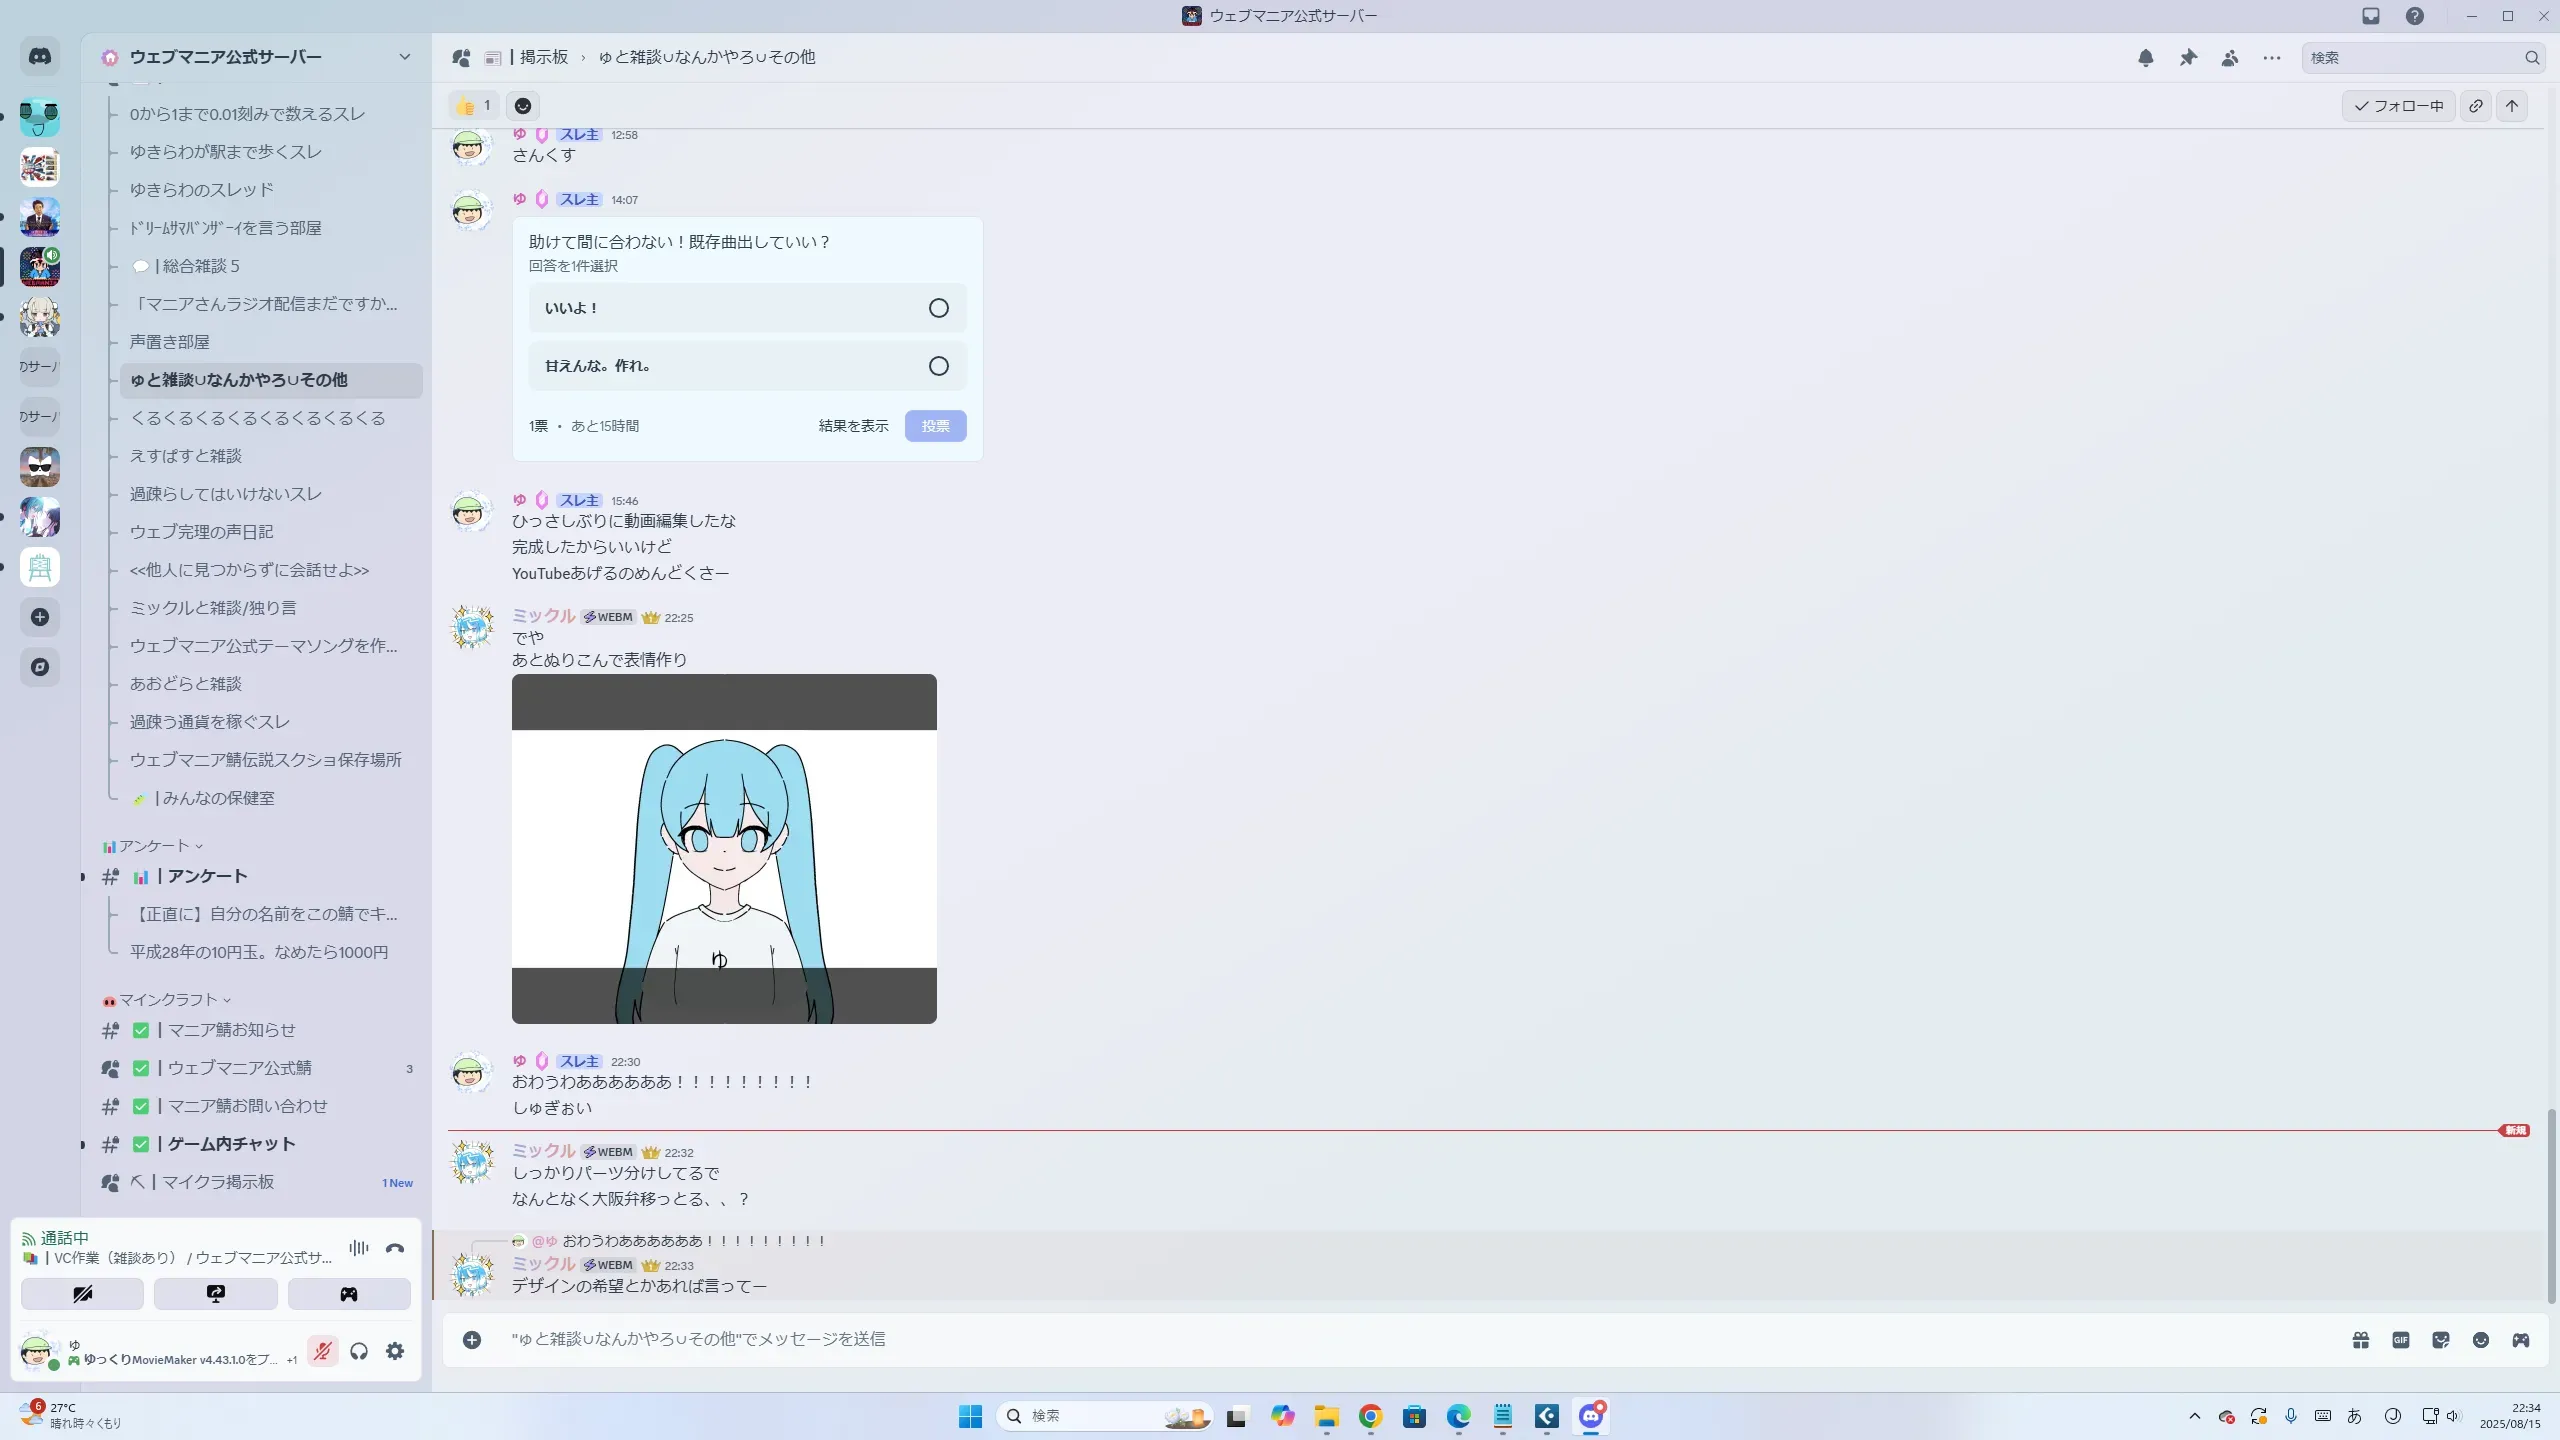Screen dimensions: 2560x1440
Task: Copy thread link icon
Action: pos(2476,106)
